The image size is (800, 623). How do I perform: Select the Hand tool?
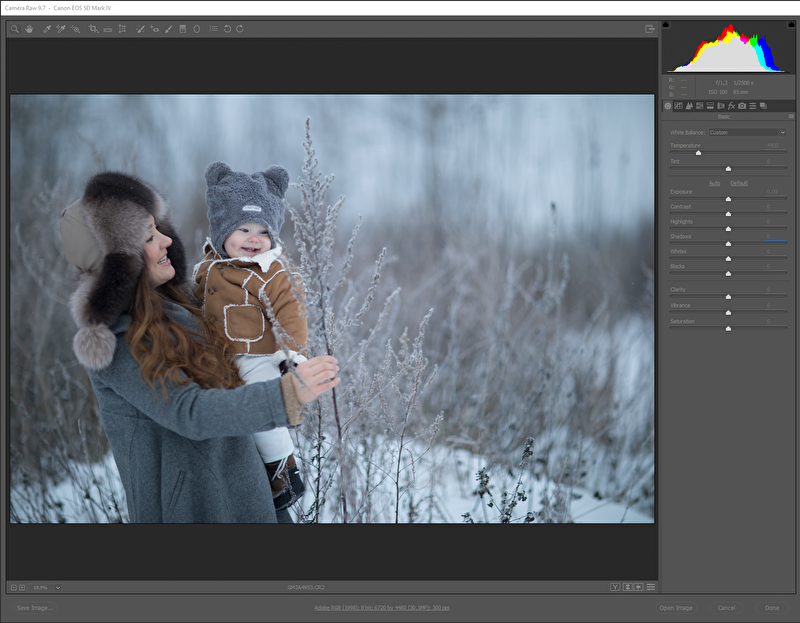pos(28,29)
